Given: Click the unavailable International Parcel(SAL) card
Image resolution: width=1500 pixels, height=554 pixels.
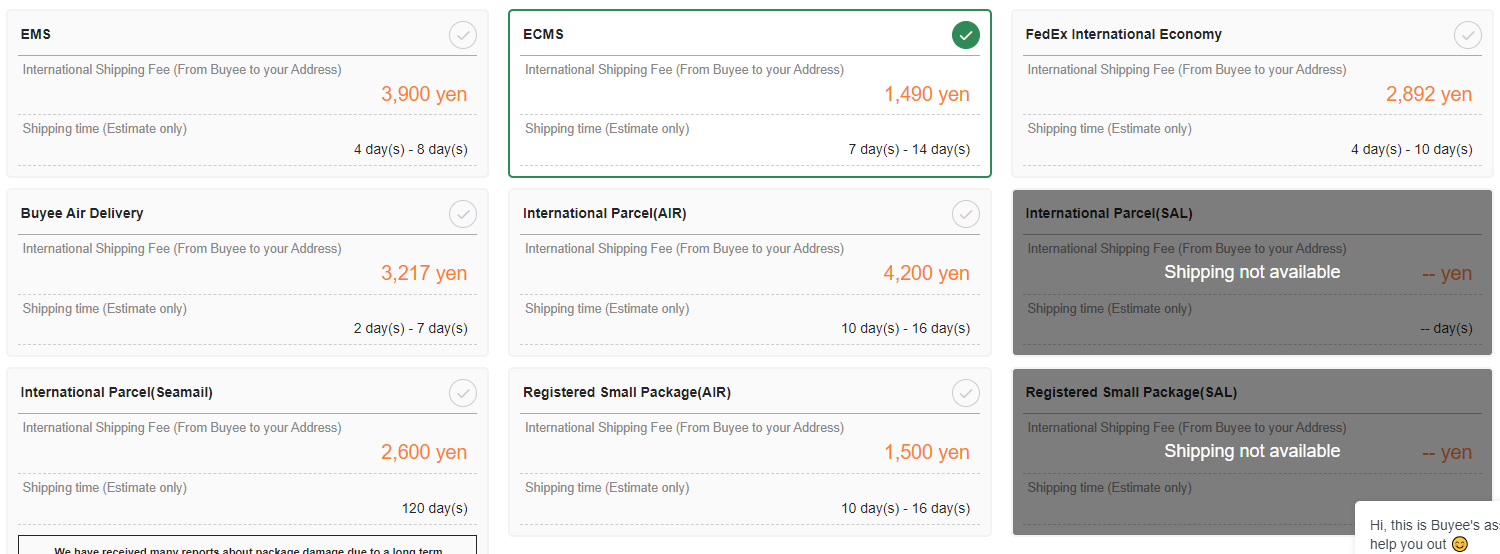Looking at the screenshot, I should click(1252, 272).
